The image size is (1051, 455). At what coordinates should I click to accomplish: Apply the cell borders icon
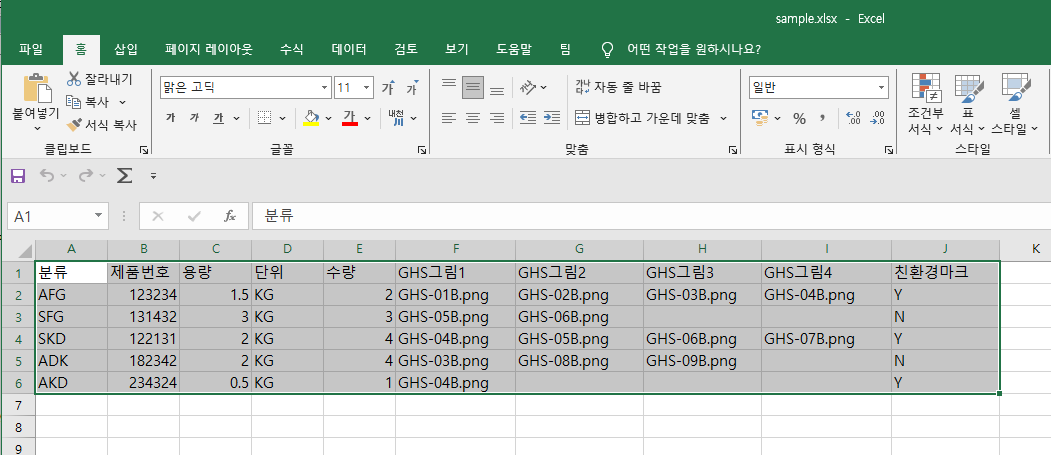pyautogui.click(x=265, y=118)
